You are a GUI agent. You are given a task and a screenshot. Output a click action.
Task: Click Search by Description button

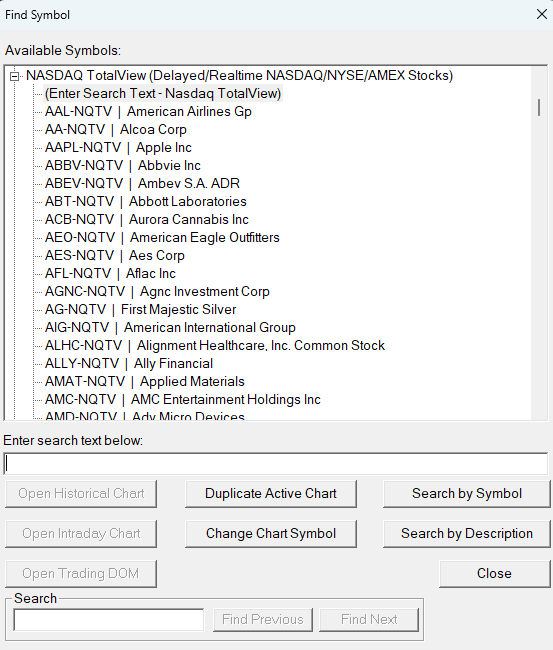(467, 534)
